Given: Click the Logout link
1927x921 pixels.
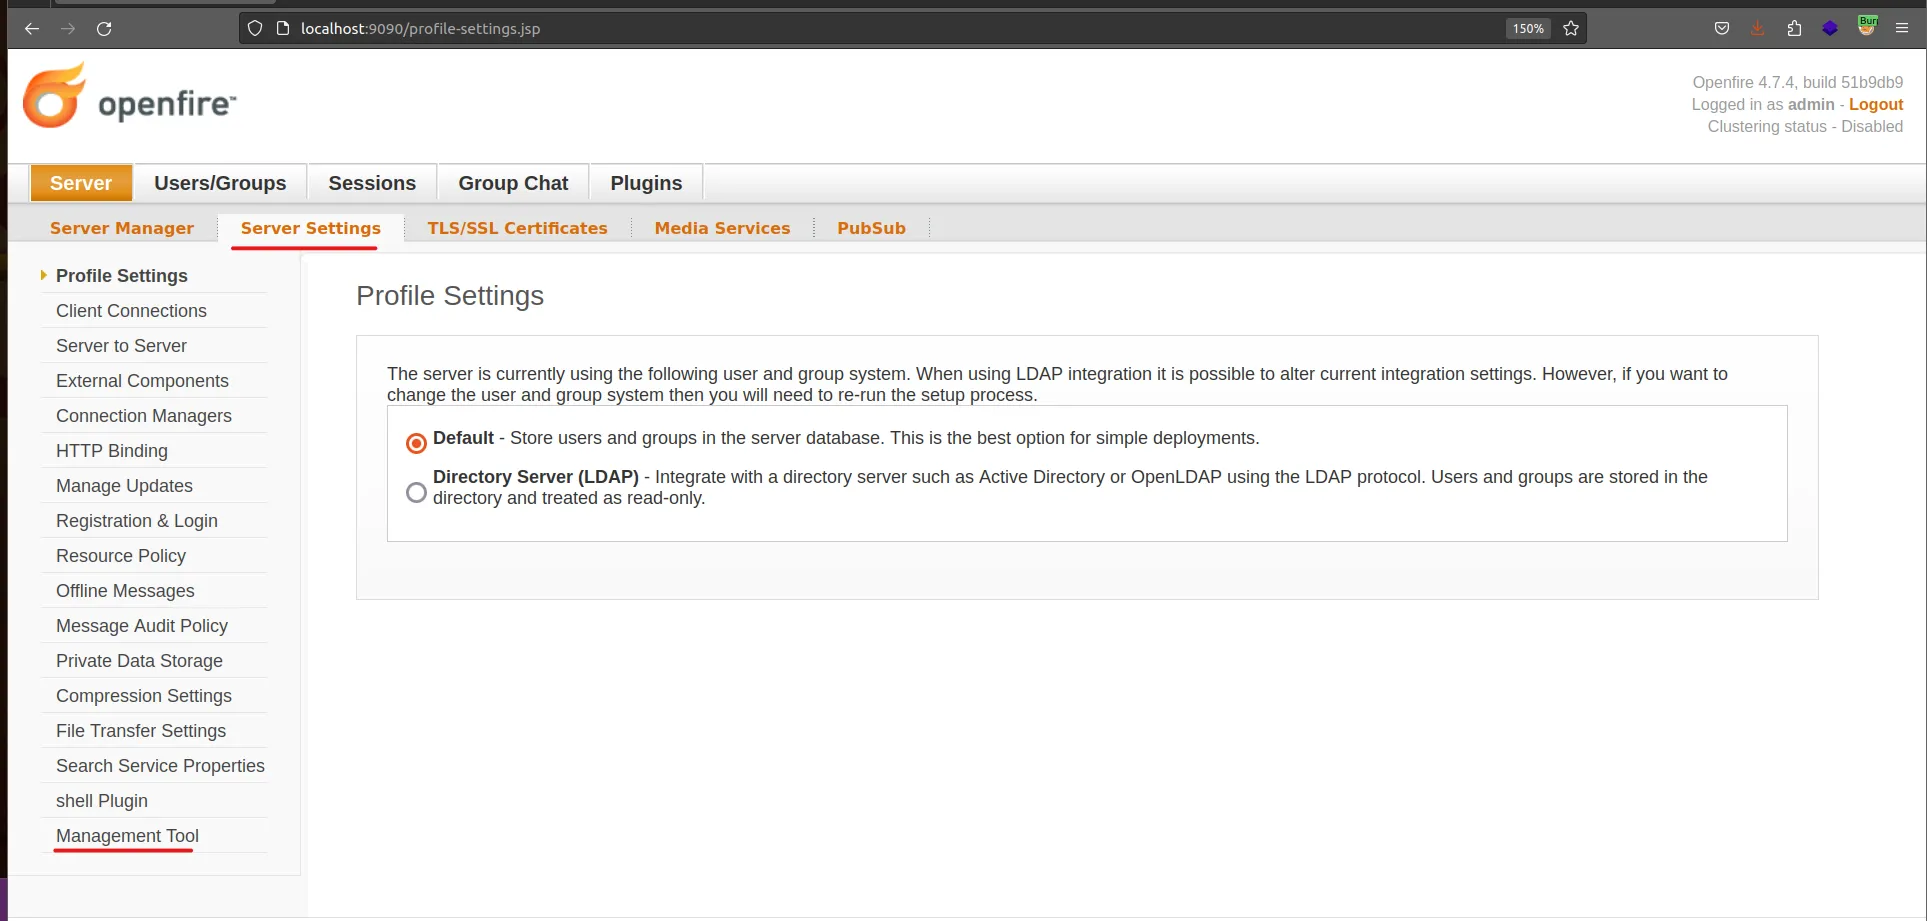Looking at the screenshot, I should point(1876,104).
